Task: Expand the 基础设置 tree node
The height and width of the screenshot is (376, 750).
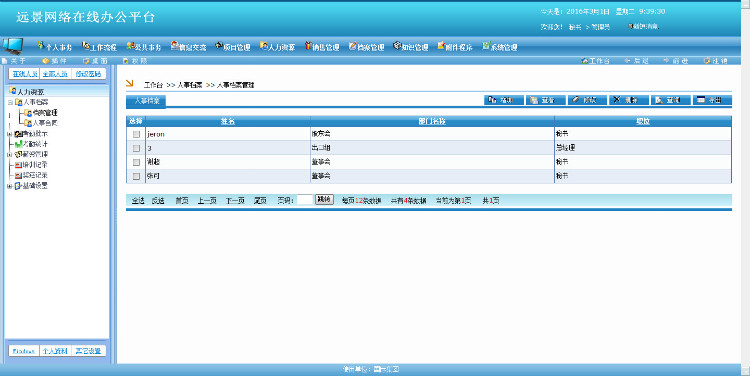Action: [10, 186]
